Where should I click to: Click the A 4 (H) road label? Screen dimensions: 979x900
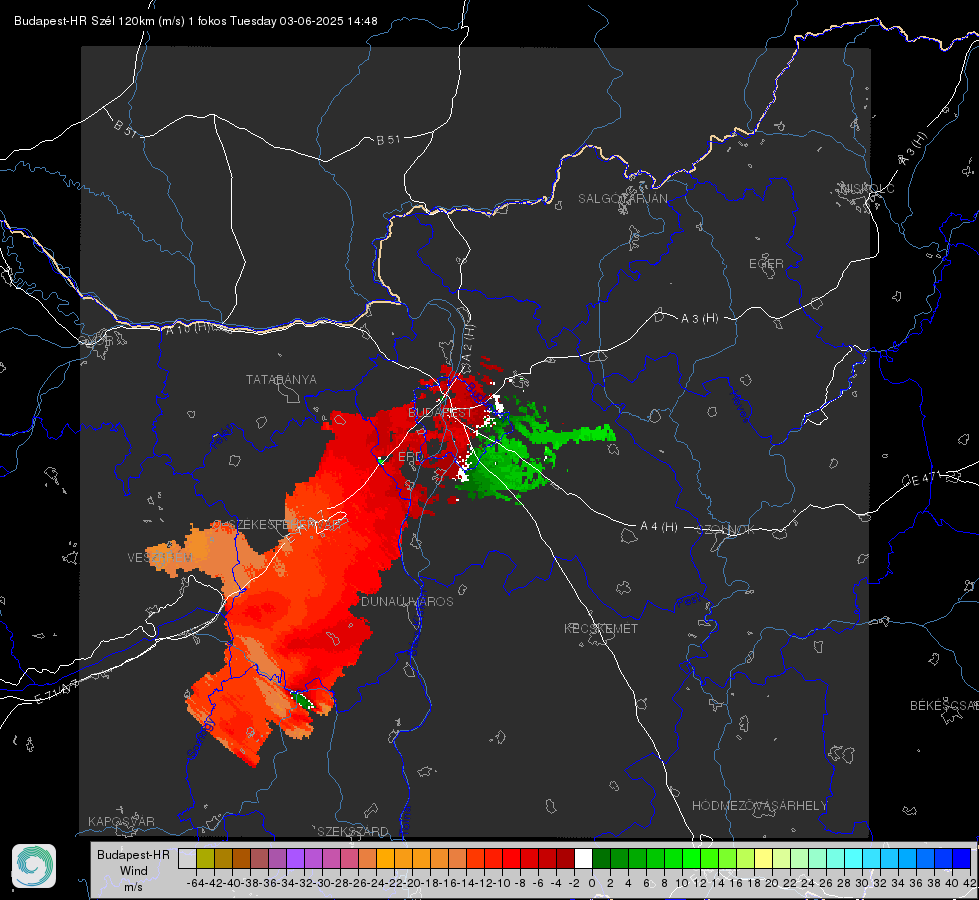pos(659,527)
